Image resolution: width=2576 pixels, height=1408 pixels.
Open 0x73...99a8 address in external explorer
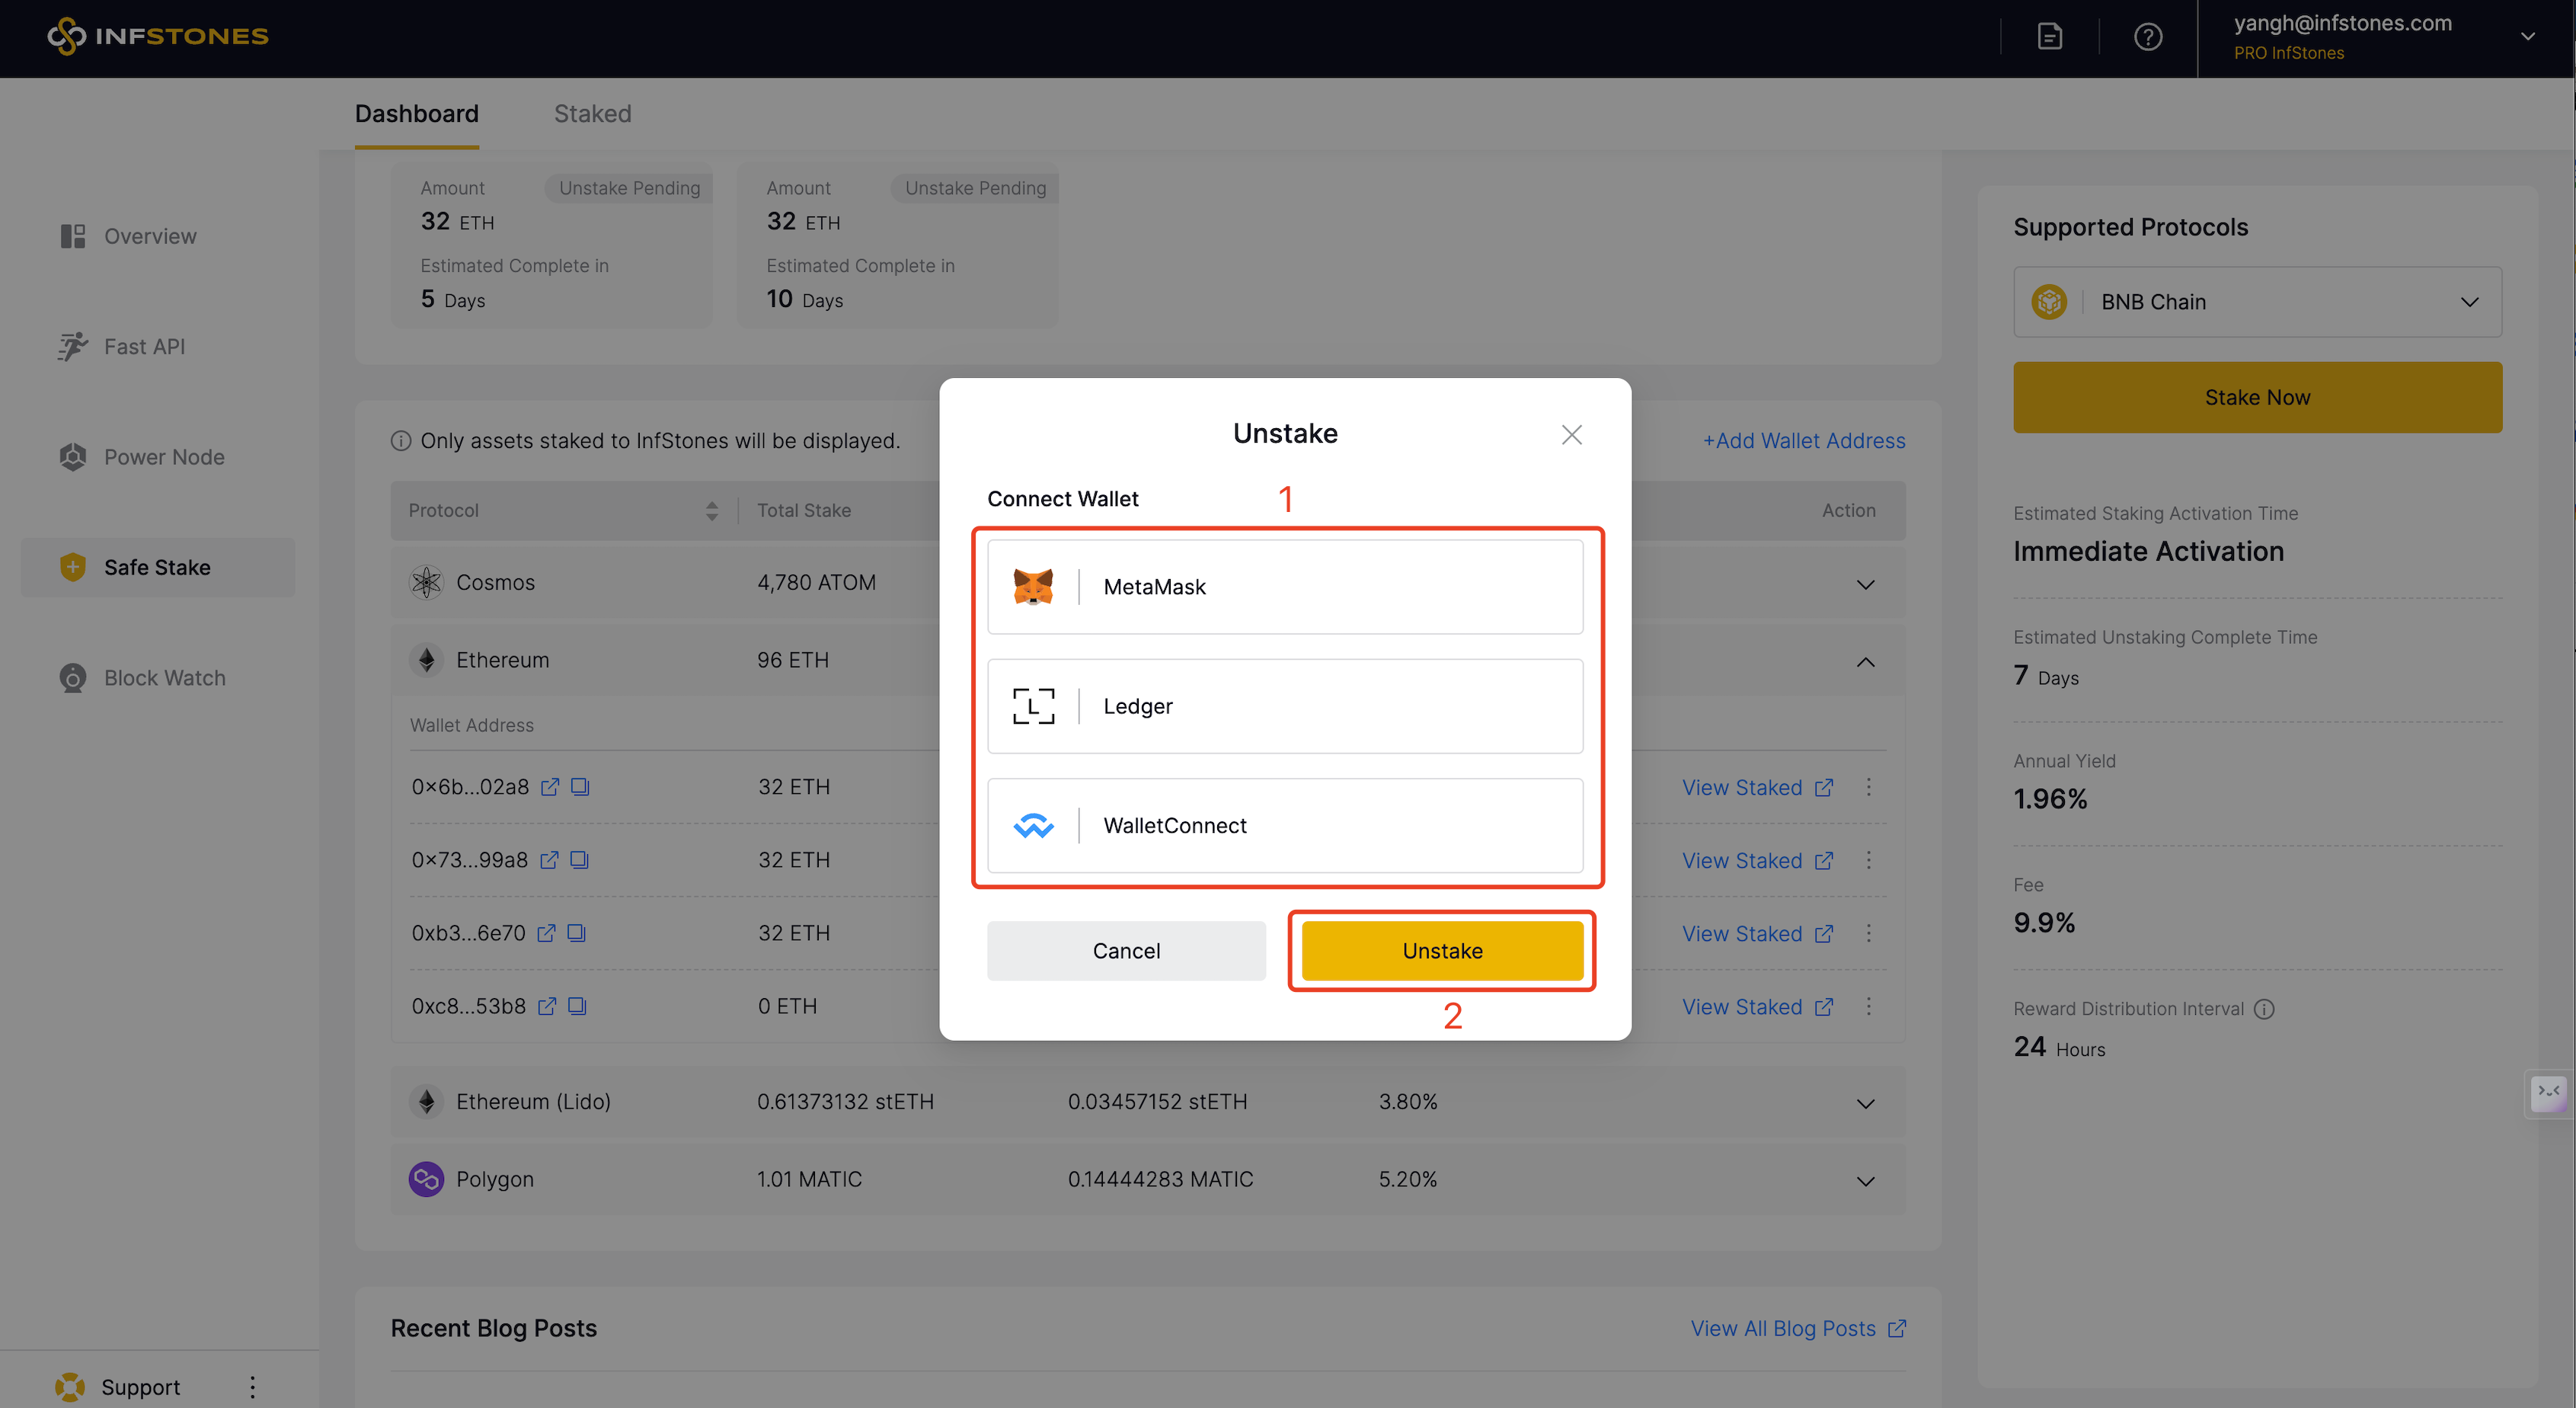[549, 860]
